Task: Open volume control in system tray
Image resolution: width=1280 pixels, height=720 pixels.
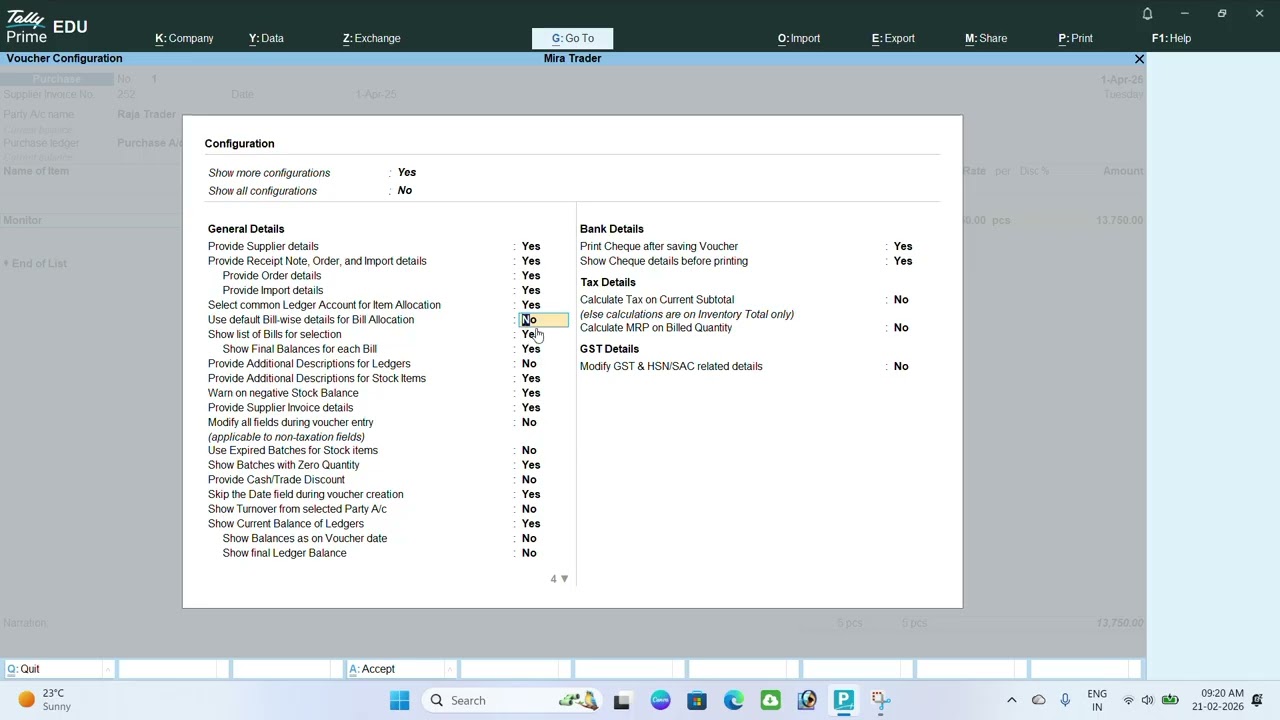Action: pos(1147,700)
